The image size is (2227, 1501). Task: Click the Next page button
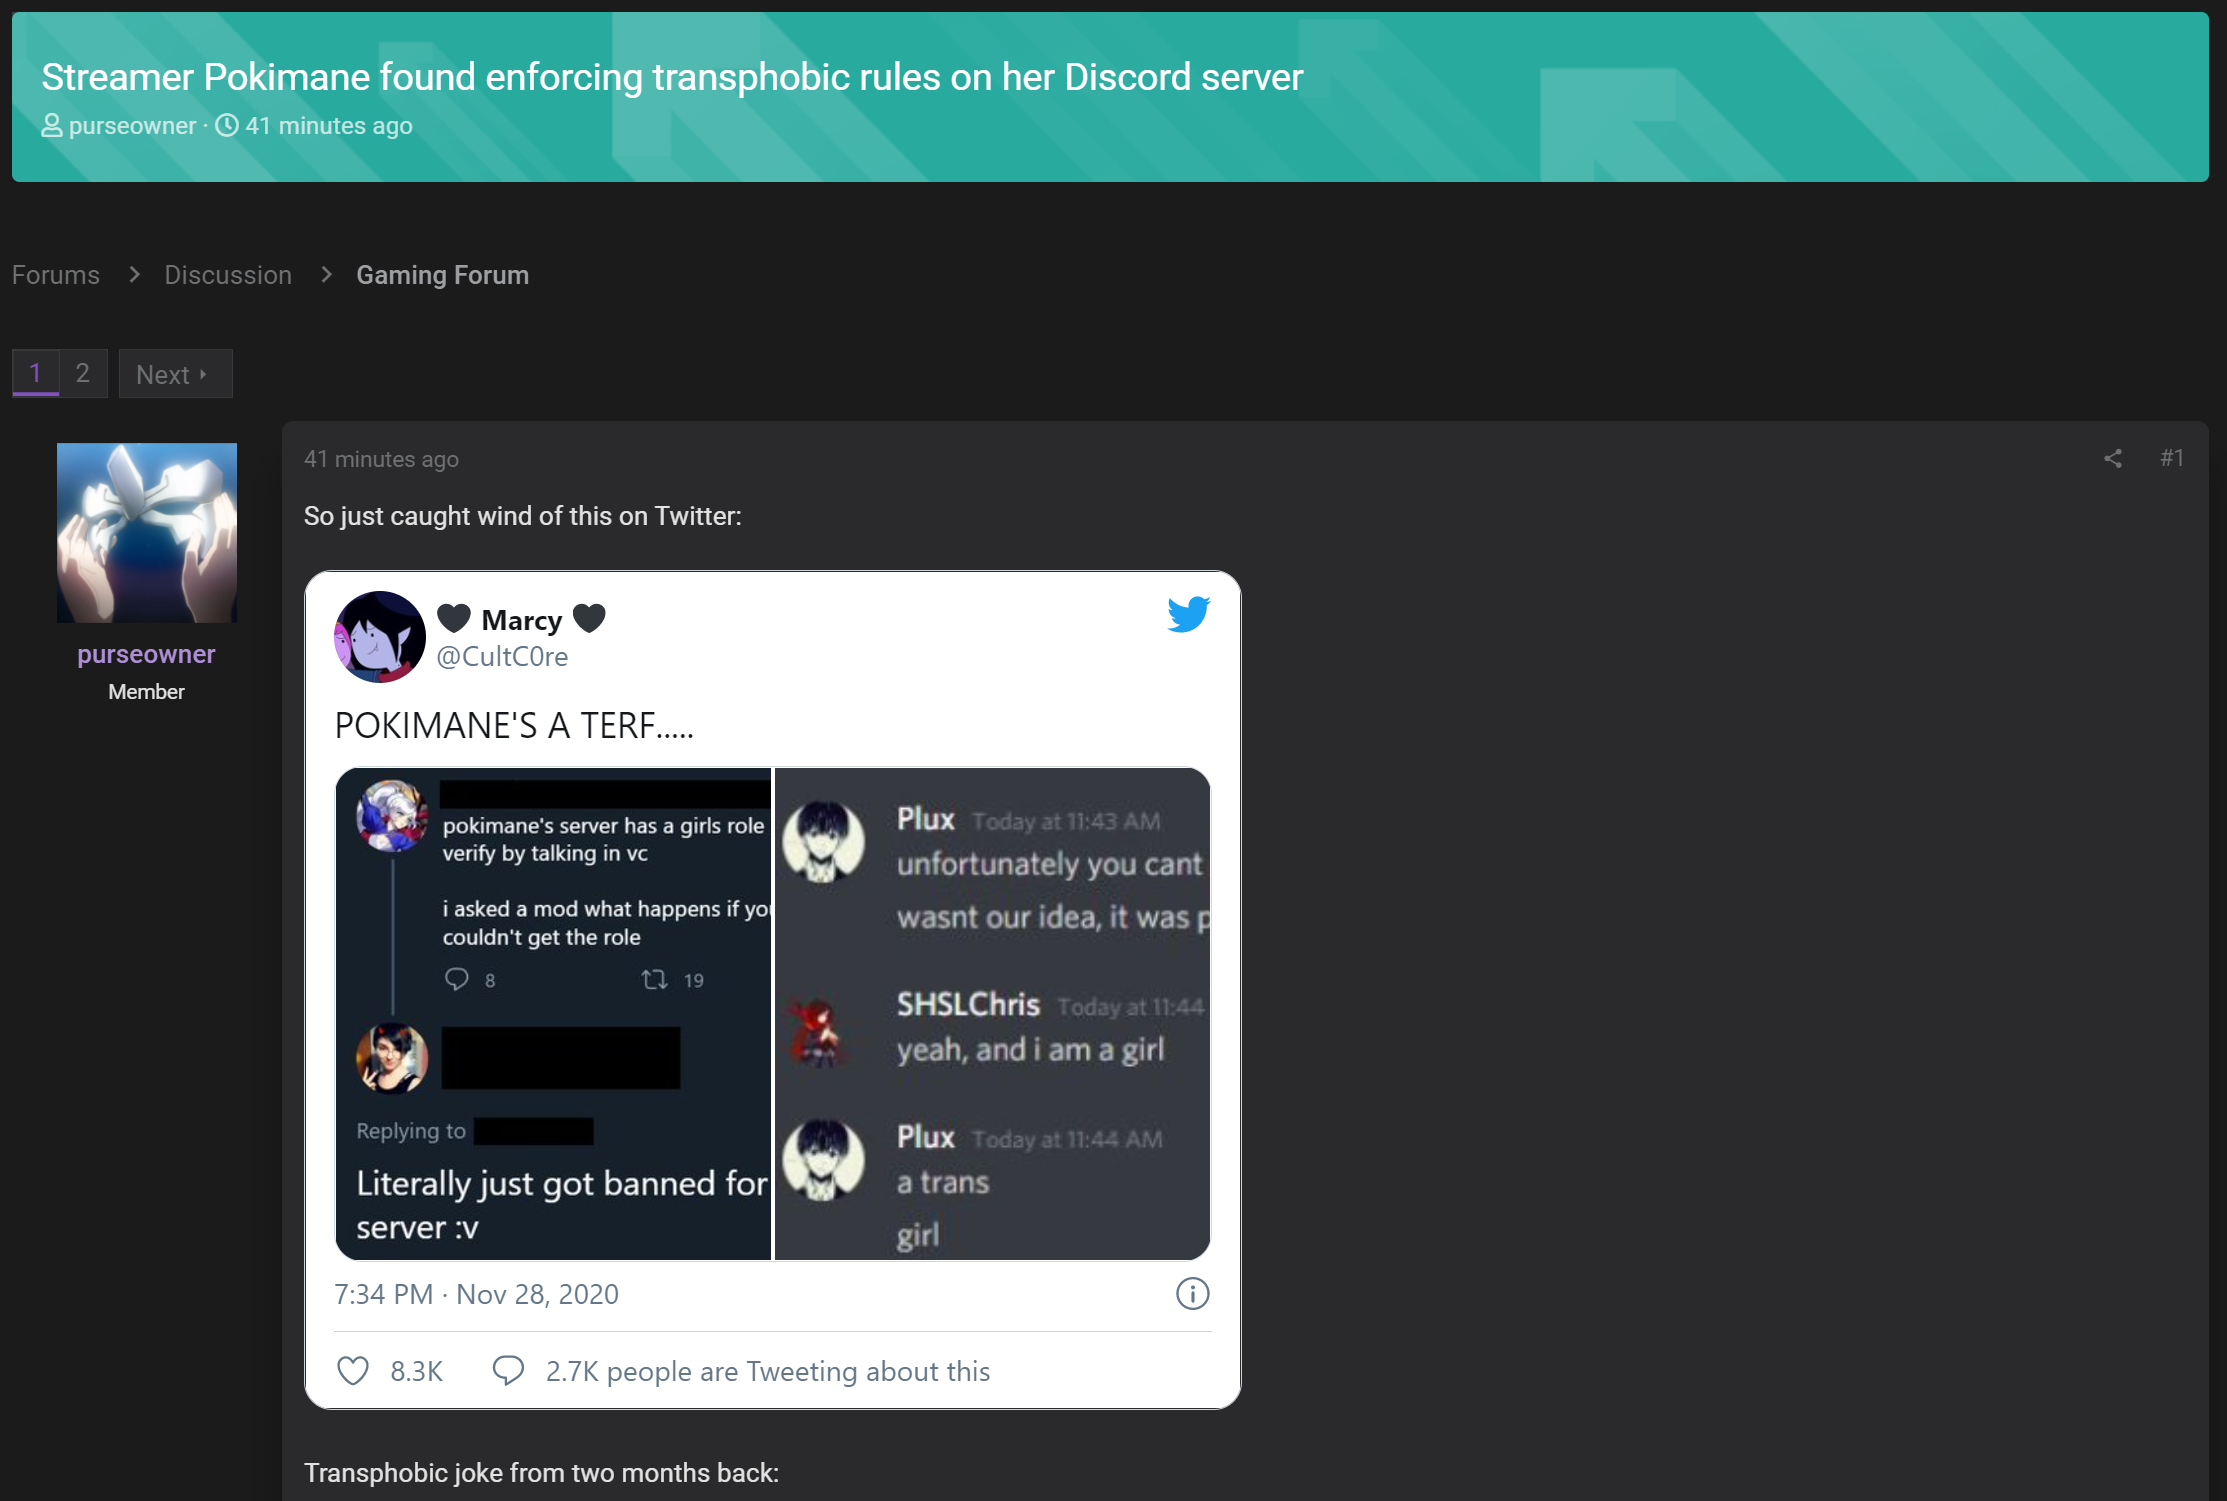(x=176, y=373)
